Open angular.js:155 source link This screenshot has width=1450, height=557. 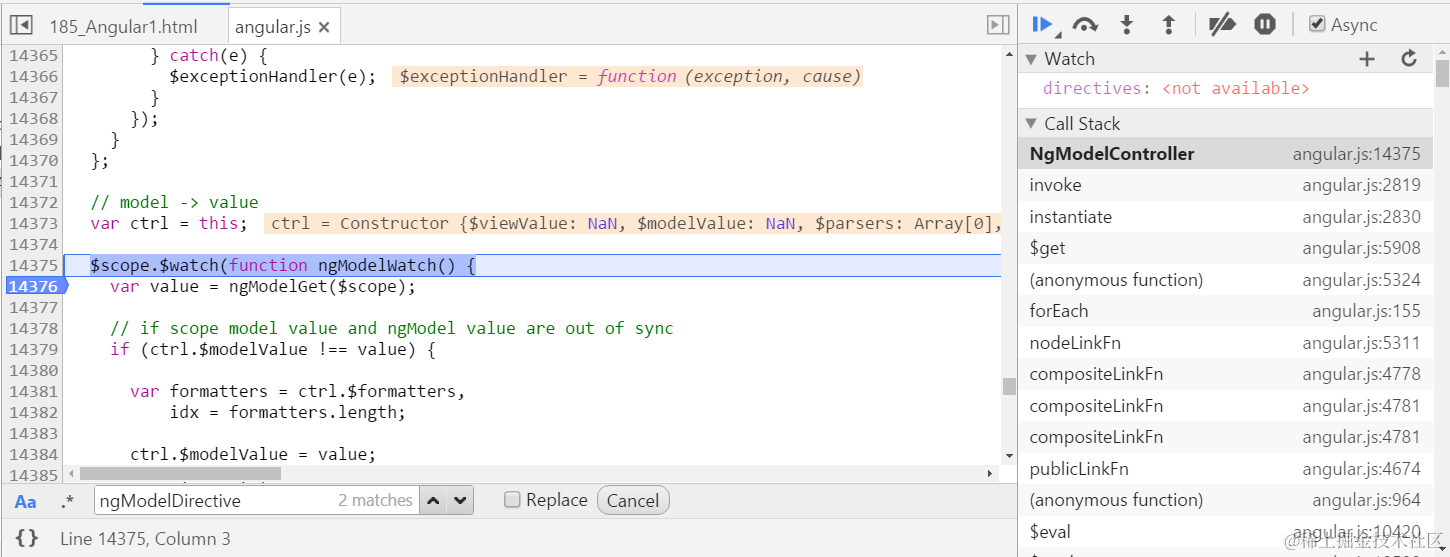point(1366,311)
